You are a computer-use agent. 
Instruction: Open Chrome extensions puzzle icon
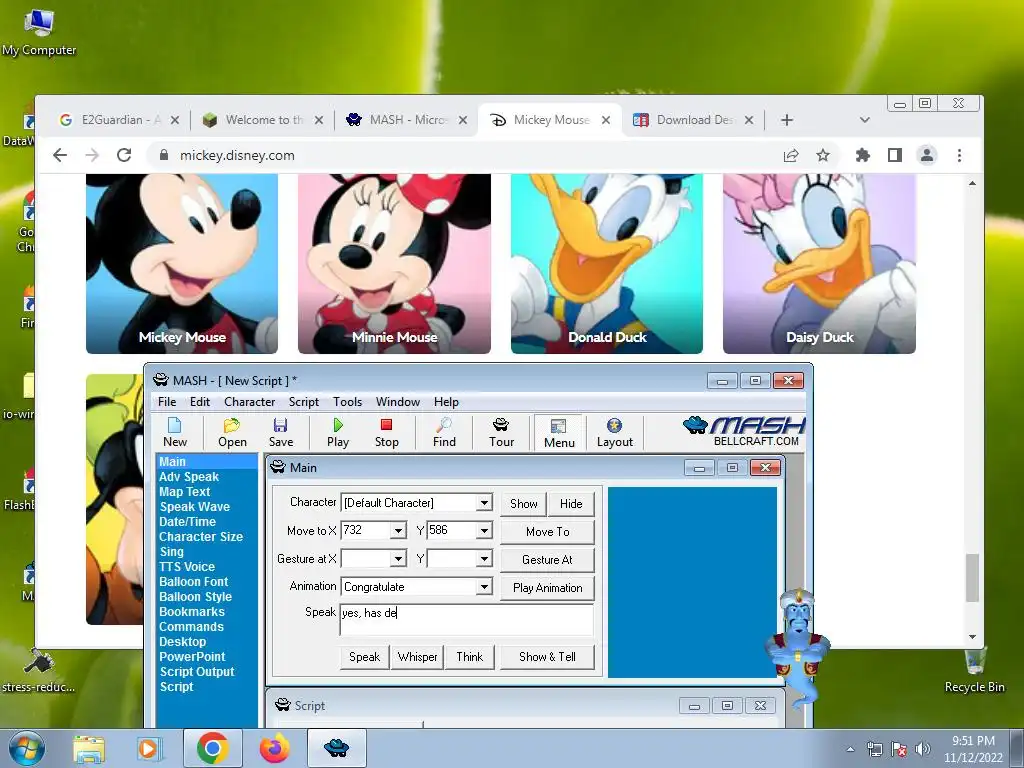click(863, 155)
